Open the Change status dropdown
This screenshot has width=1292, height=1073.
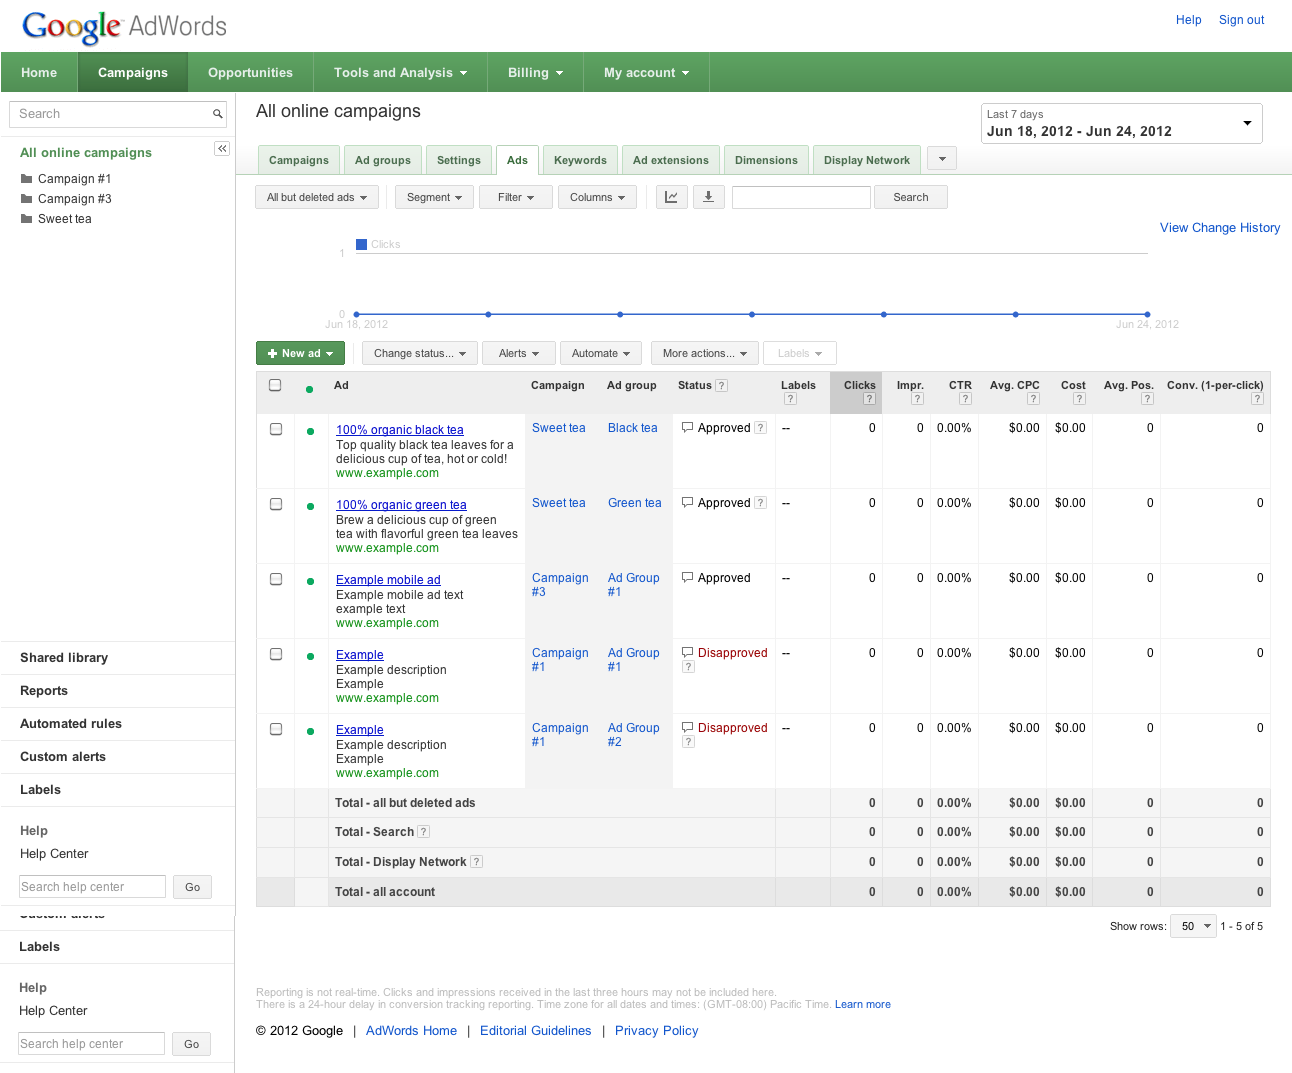click(420, 353)
